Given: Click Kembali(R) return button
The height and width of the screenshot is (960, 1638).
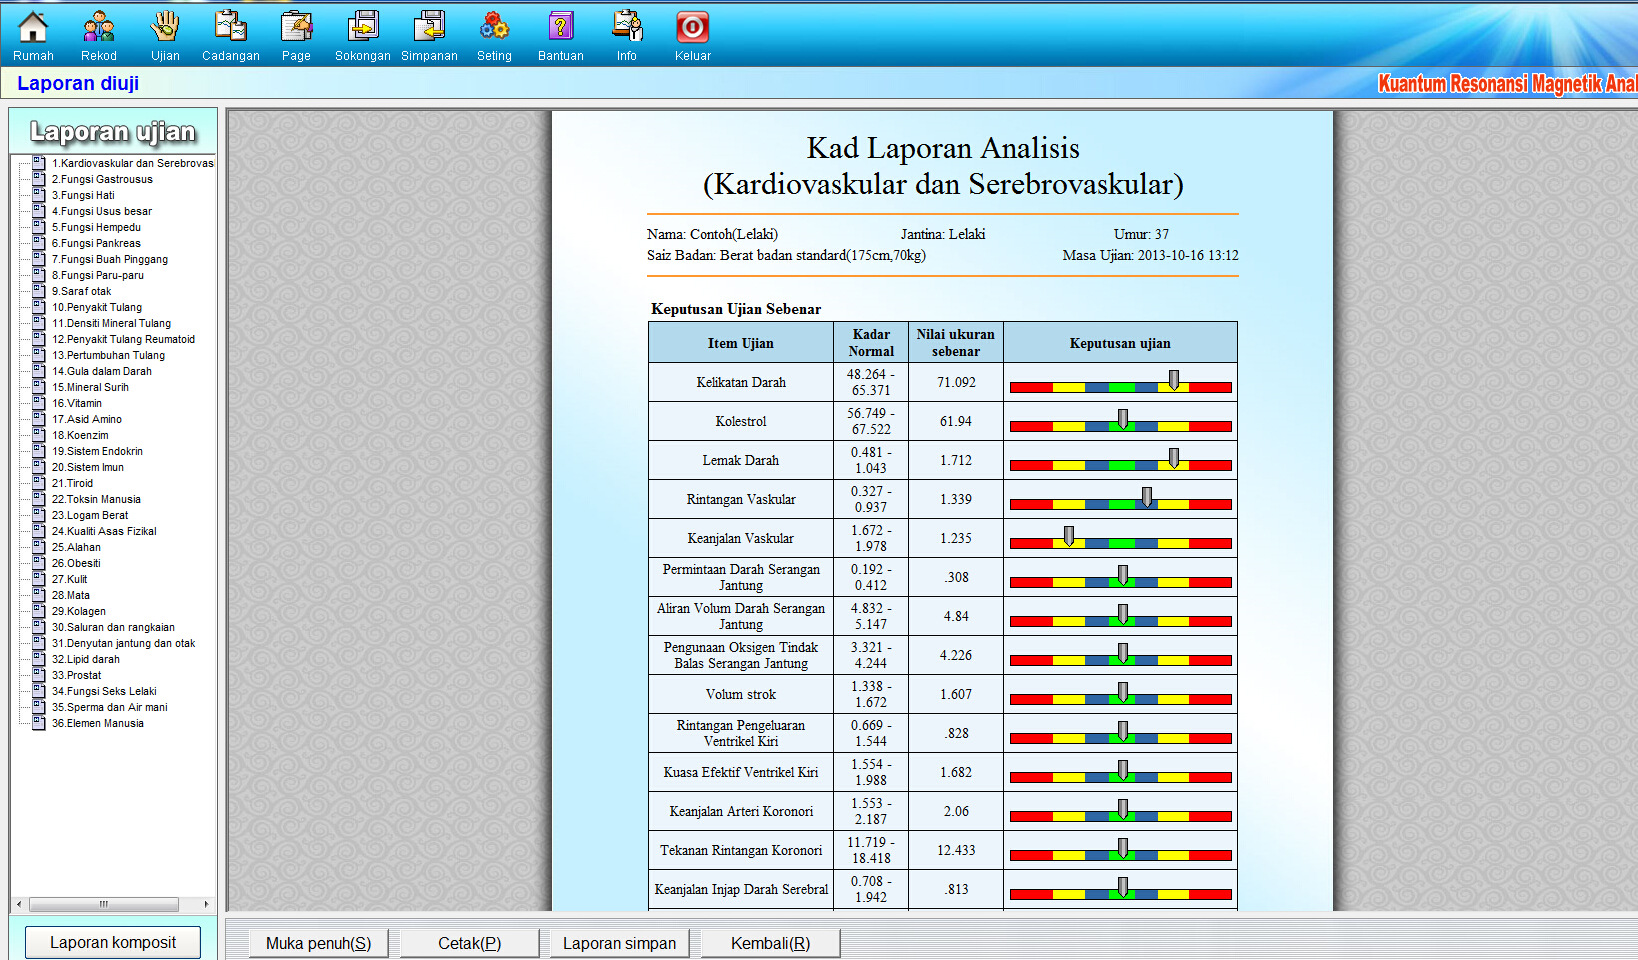Looking at the screenshot, I should pyautogui.click(x=771, y=943).
